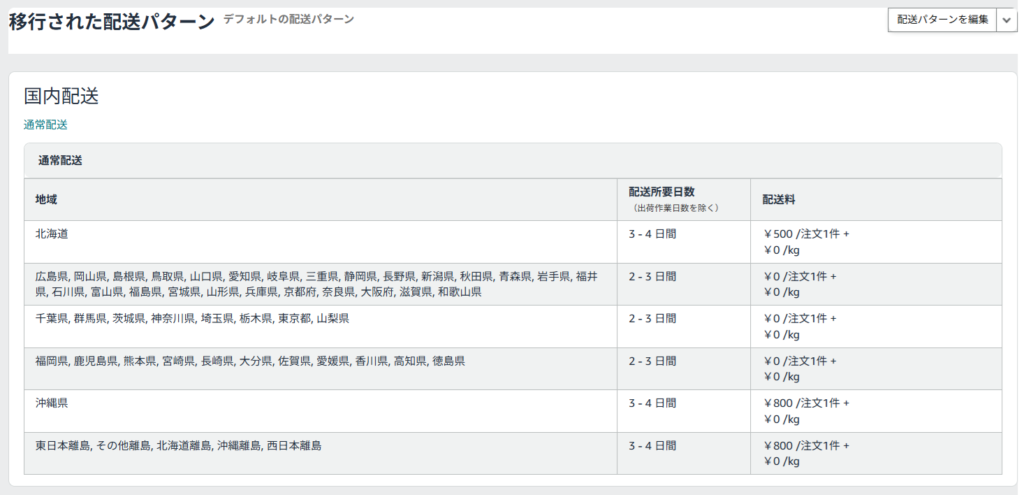1024x495 pixels.
Task: Click the 地域 column header
Action: (x=46, y=200)
